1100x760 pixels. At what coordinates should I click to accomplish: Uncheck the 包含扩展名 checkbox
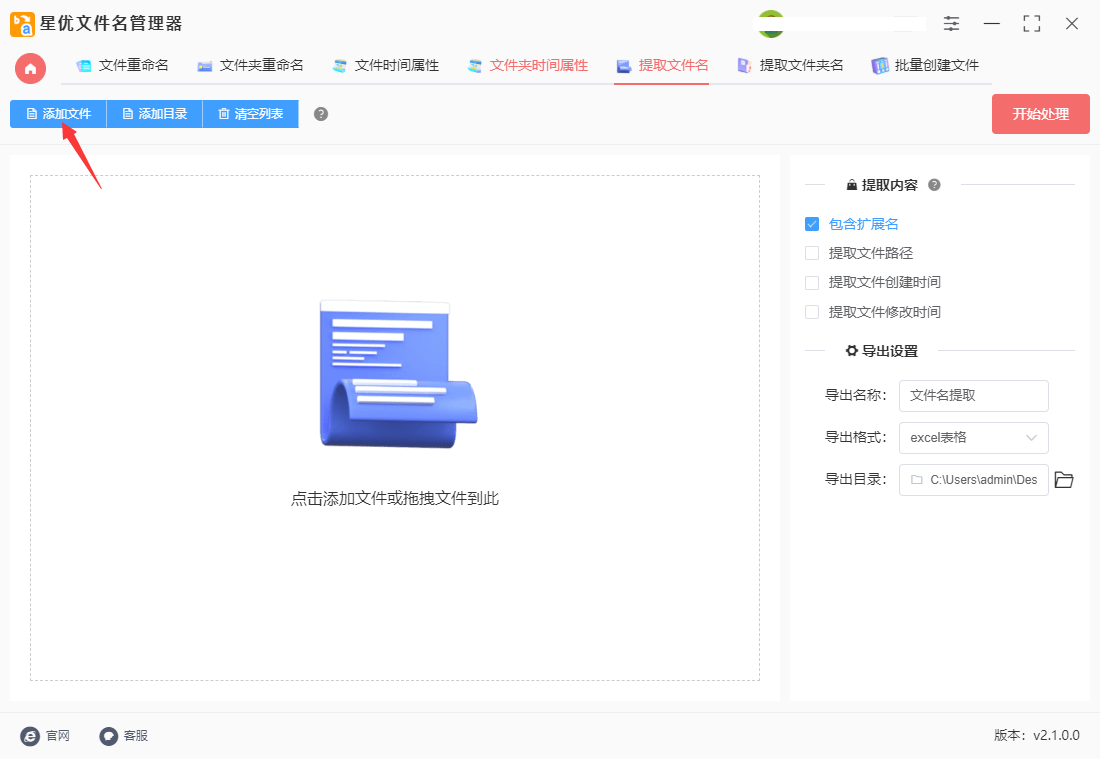(x=812, y=224)
